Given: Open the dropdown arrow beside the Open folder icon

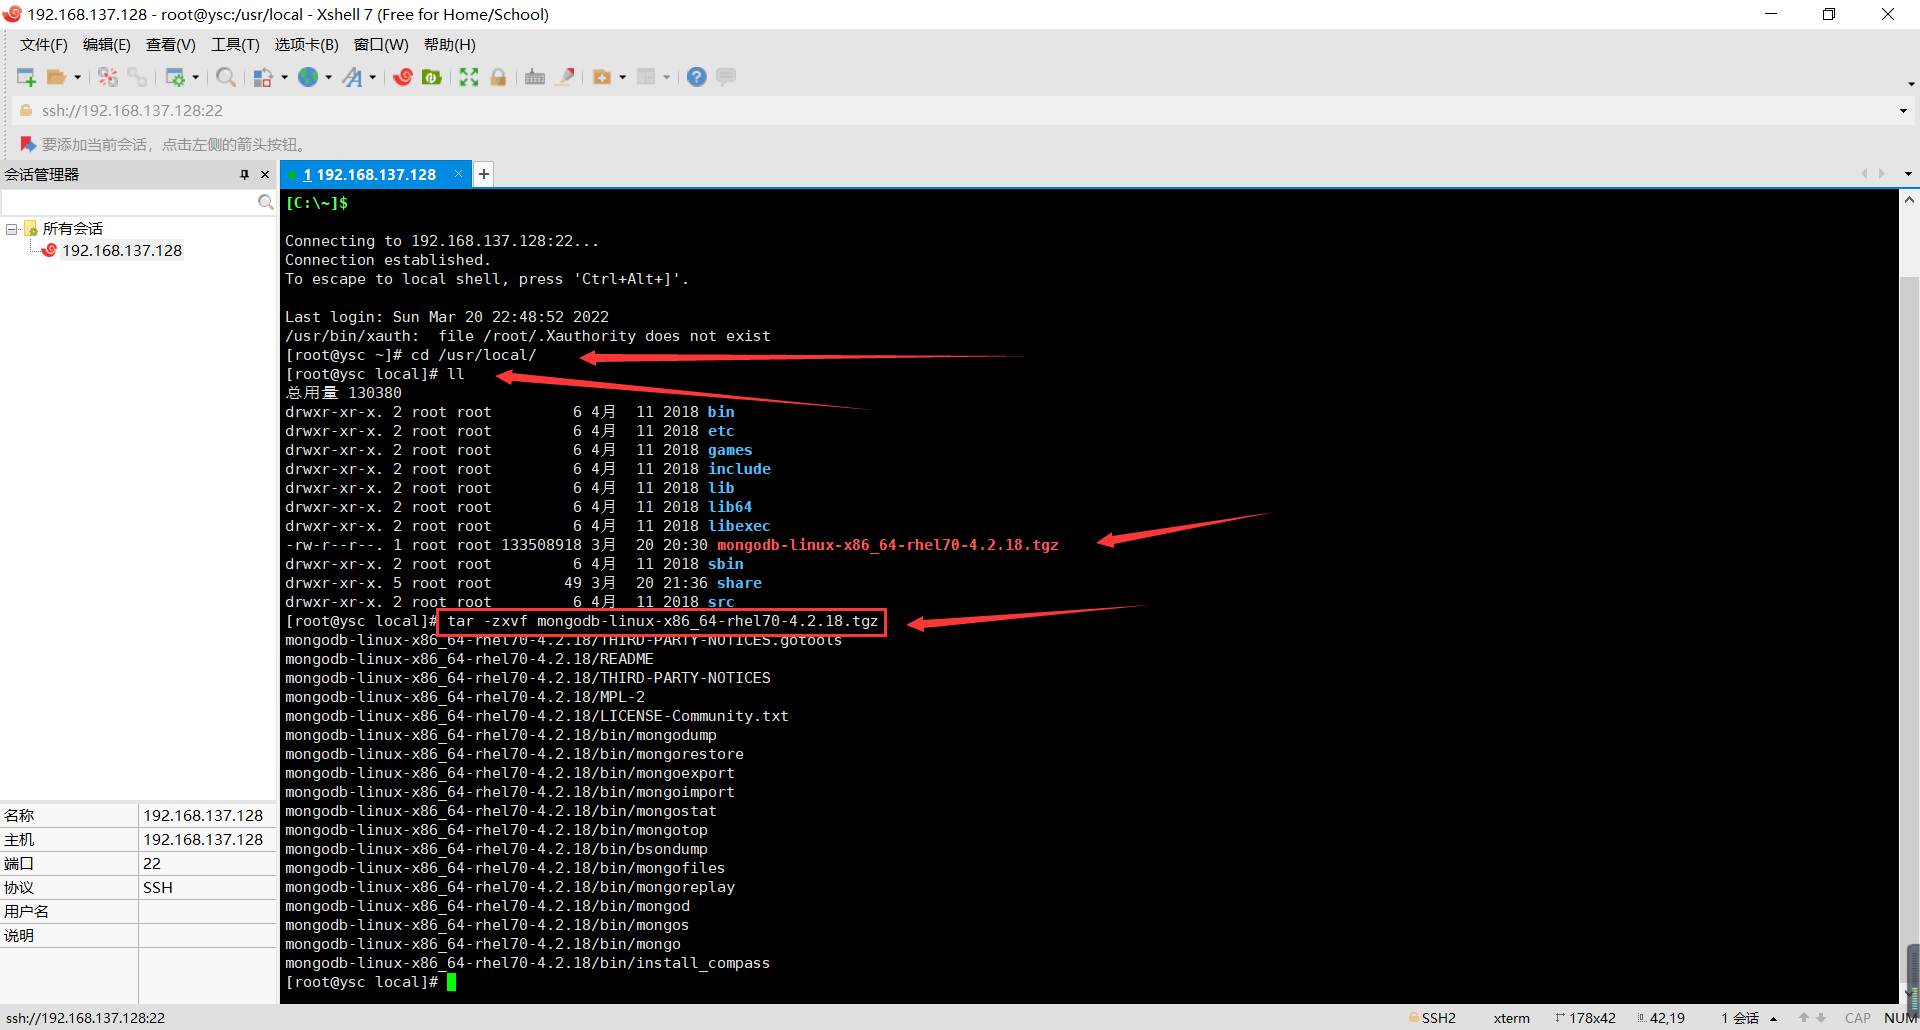Looking at the screenshot, I should (x=77, y=77).
